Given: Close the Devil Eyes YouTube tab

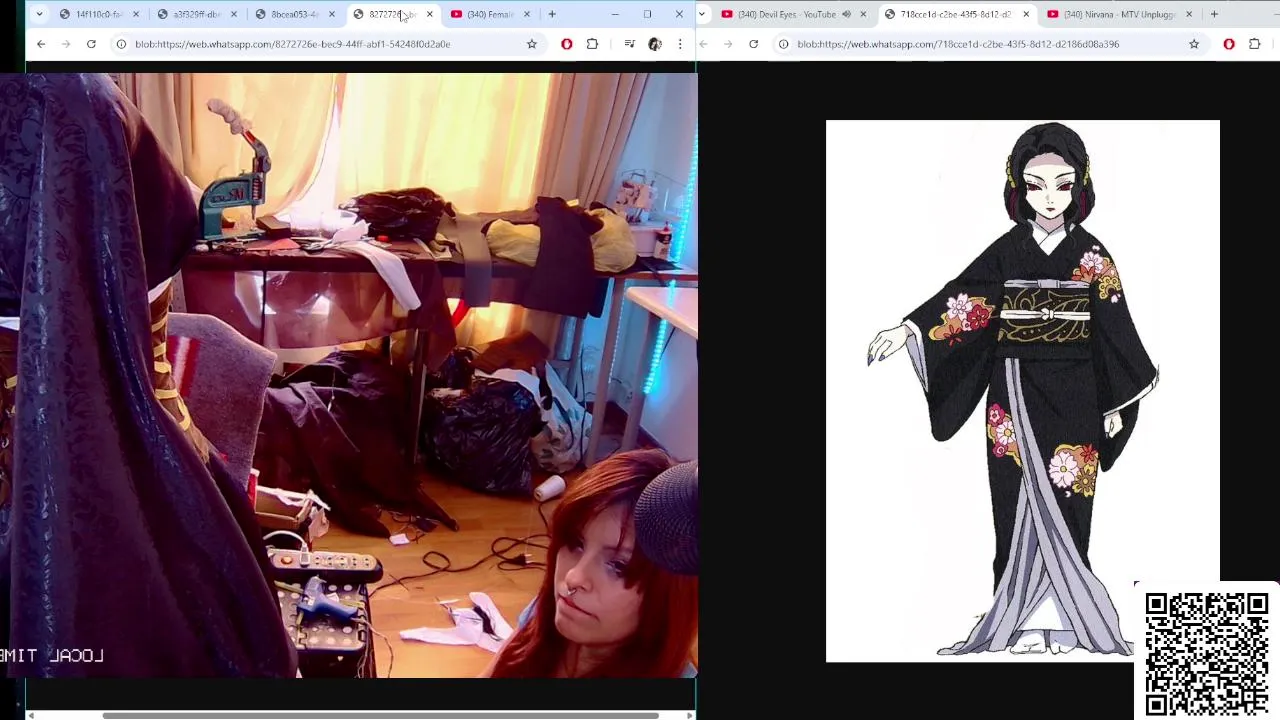Looking at the screenshot, I should (863, 14).
